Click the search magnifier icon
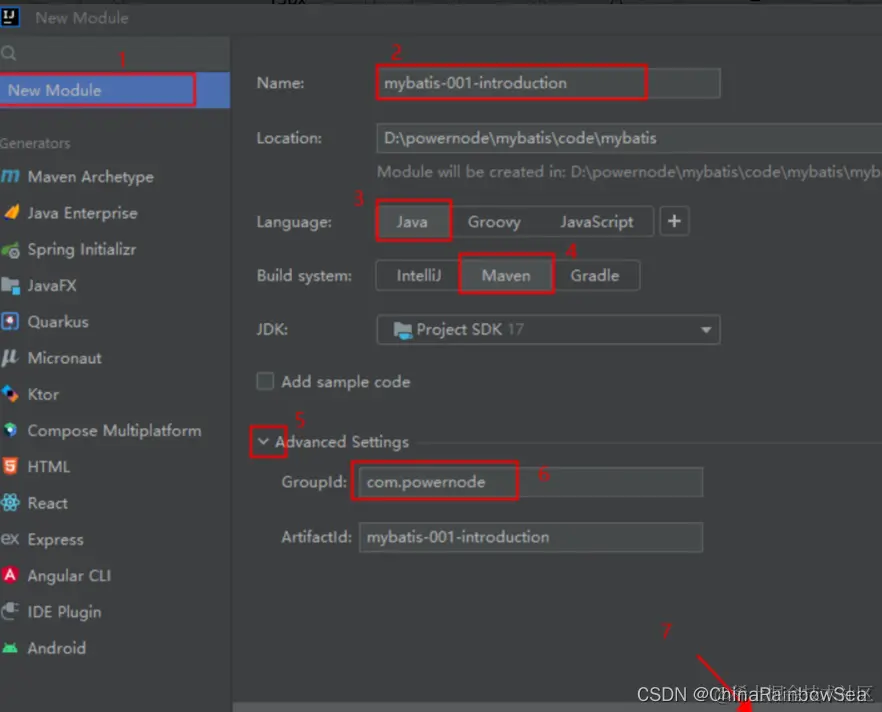The image size is (882, 712). coord(8,53)
